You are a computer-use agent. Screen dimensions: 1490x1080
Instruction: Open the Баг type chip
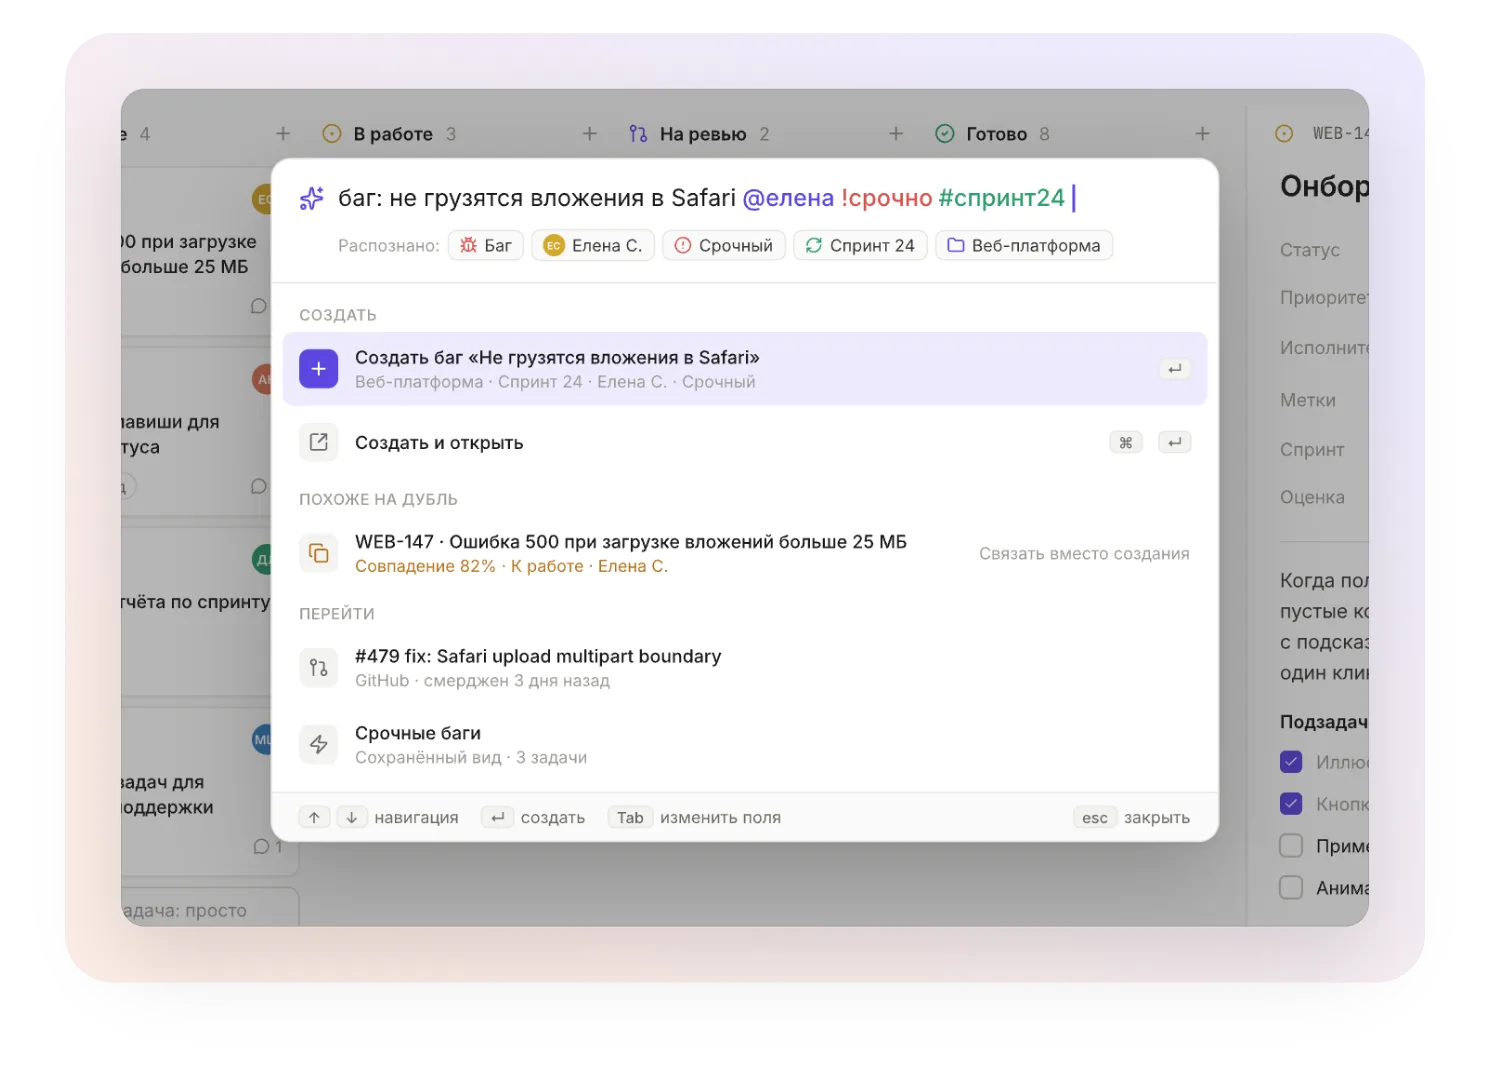(486, 245)
